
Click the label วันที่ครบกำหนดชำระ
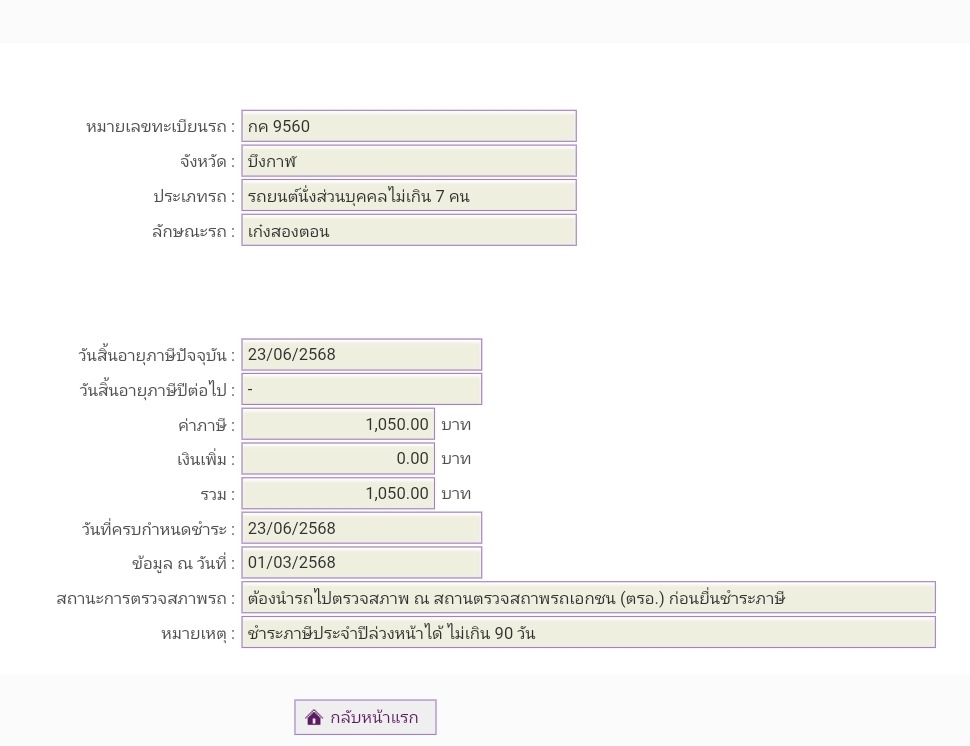(x=158, y=529)
